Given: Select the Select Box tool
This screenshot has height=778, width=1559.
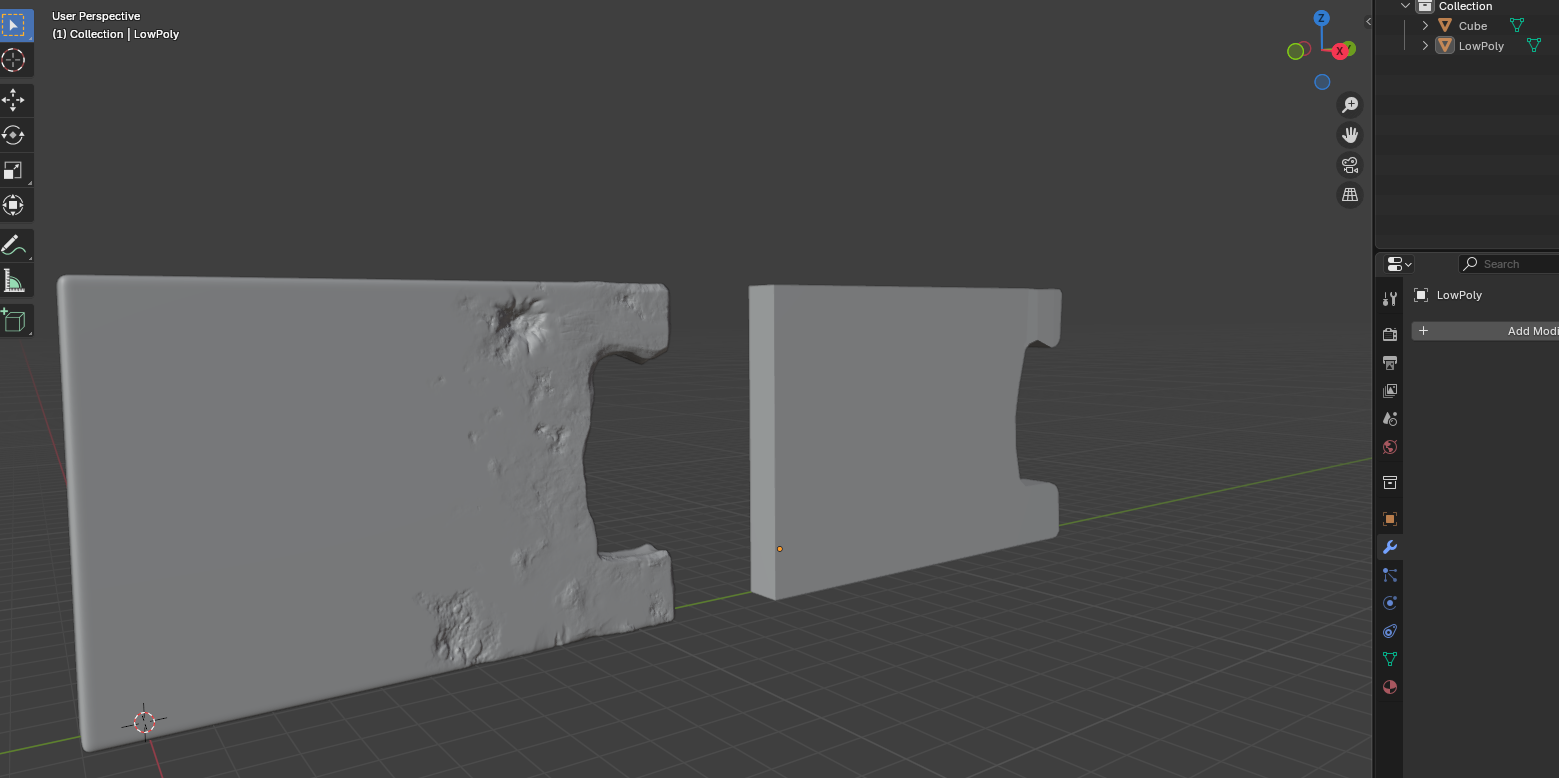Looking at the screenshot, I should [14, 25].
